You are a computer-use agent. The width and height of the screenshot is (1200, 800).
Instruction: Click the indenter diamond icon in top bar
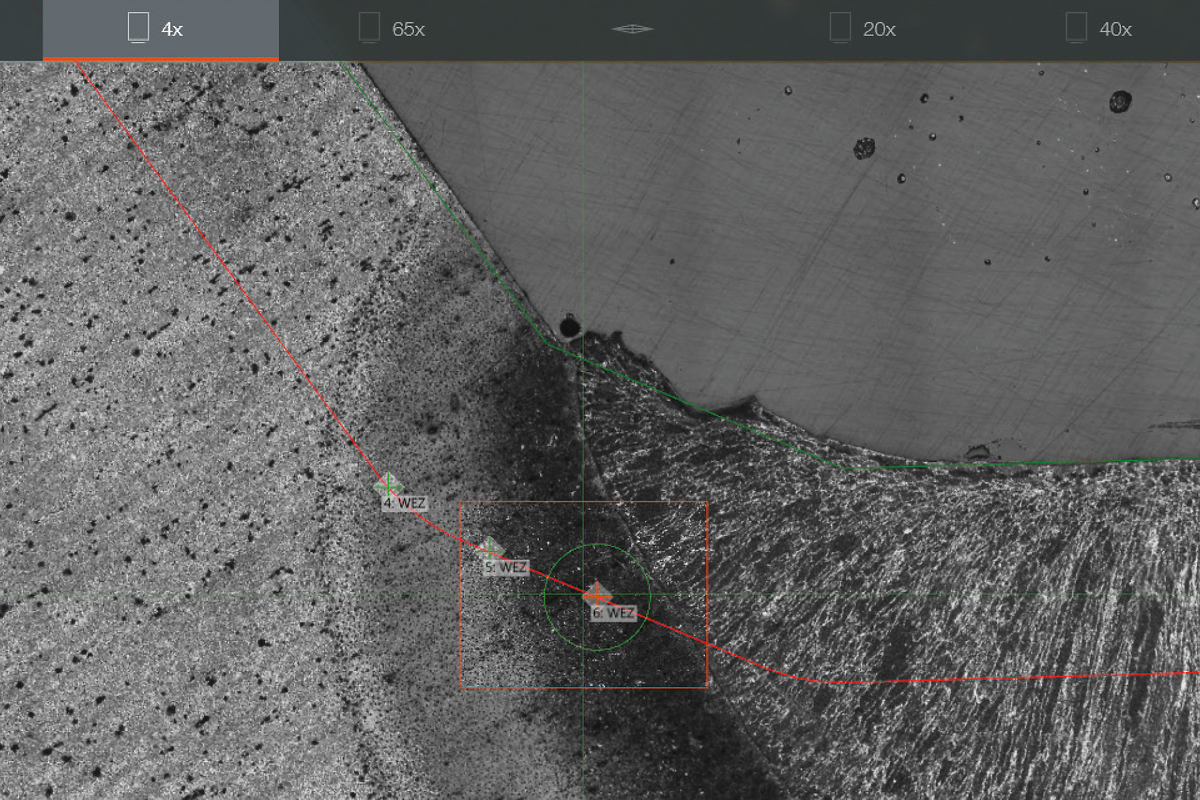pos(632,29)
